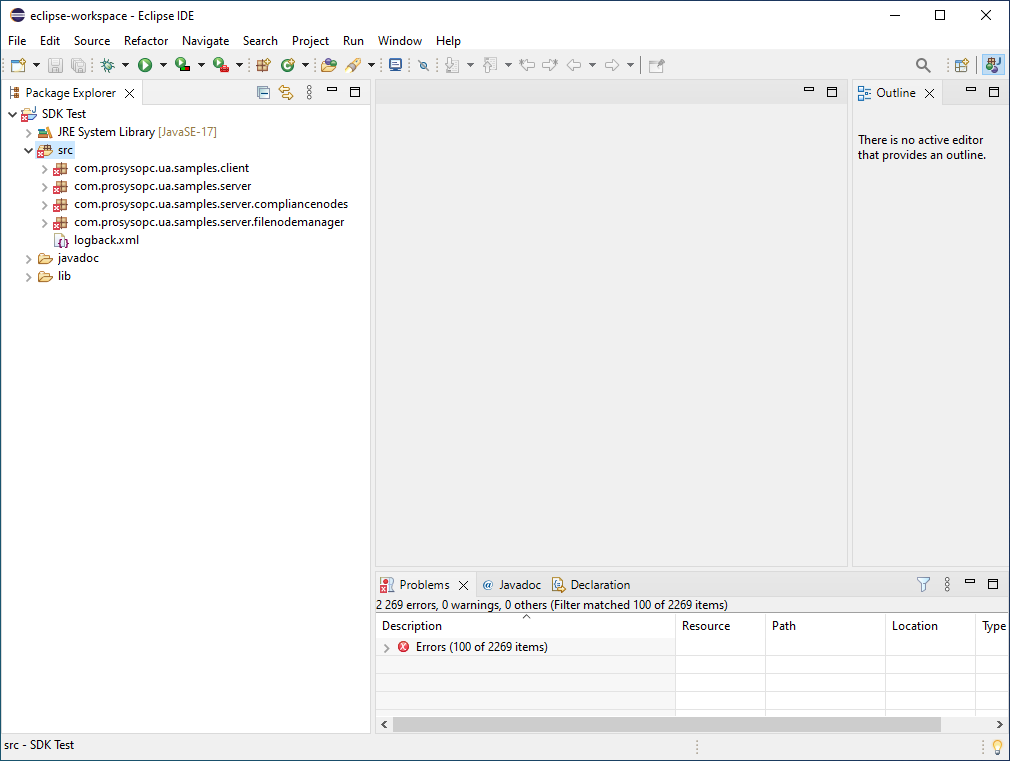Click the green Run button in toolbar
Screen dimensions: 1010x761
[x=145, y=65]
